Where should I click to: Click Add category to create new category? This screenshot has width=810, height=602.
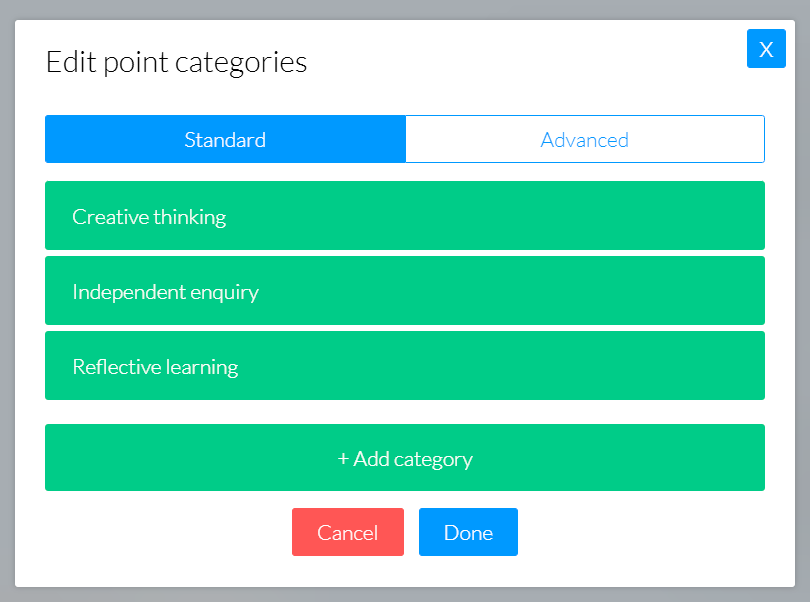[x=404, y=457]
